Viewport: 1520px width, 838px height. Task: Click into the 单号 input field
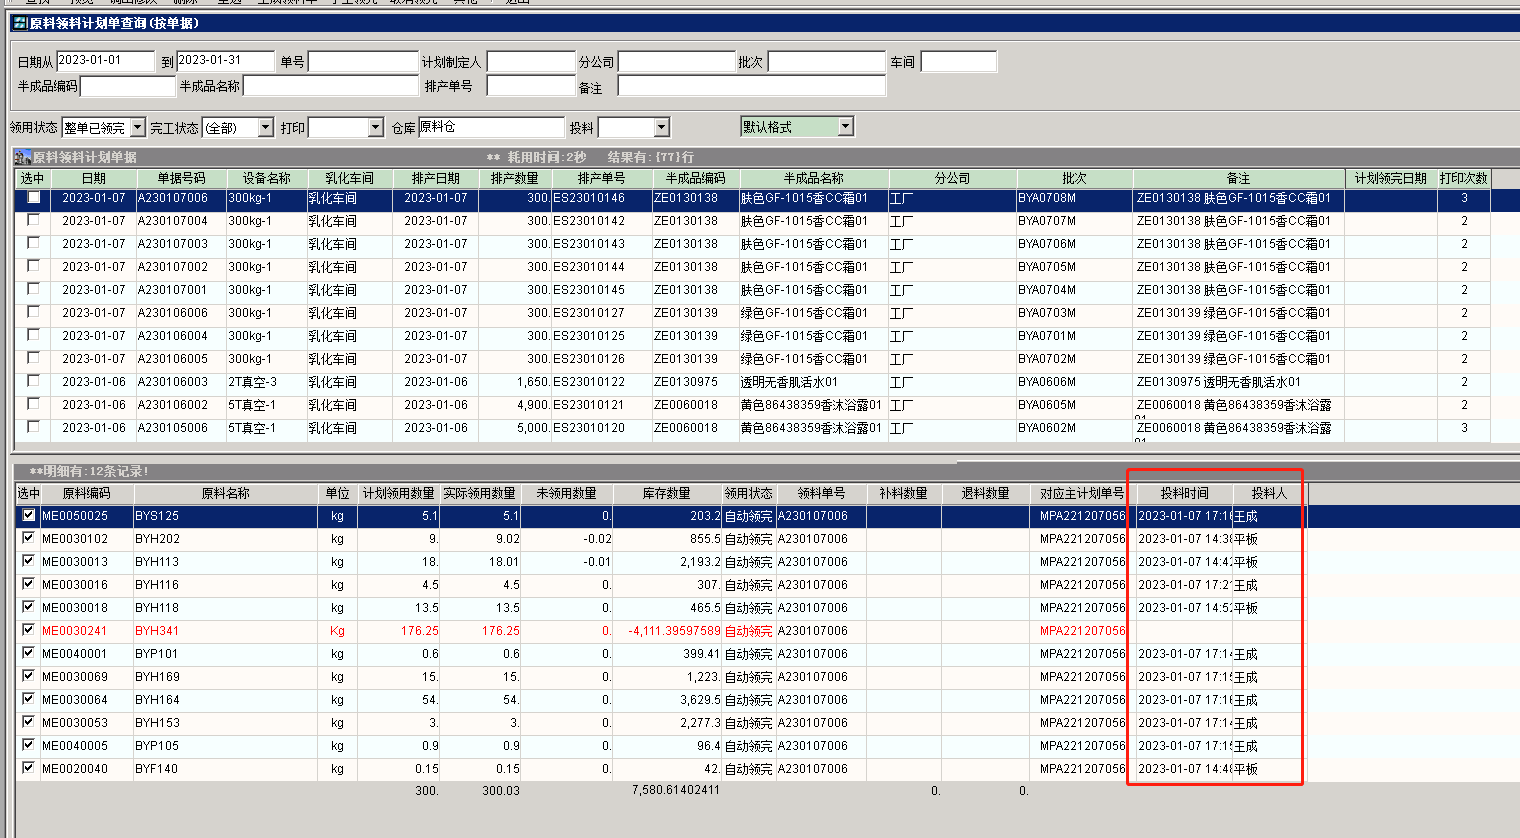tap(362, 62)
